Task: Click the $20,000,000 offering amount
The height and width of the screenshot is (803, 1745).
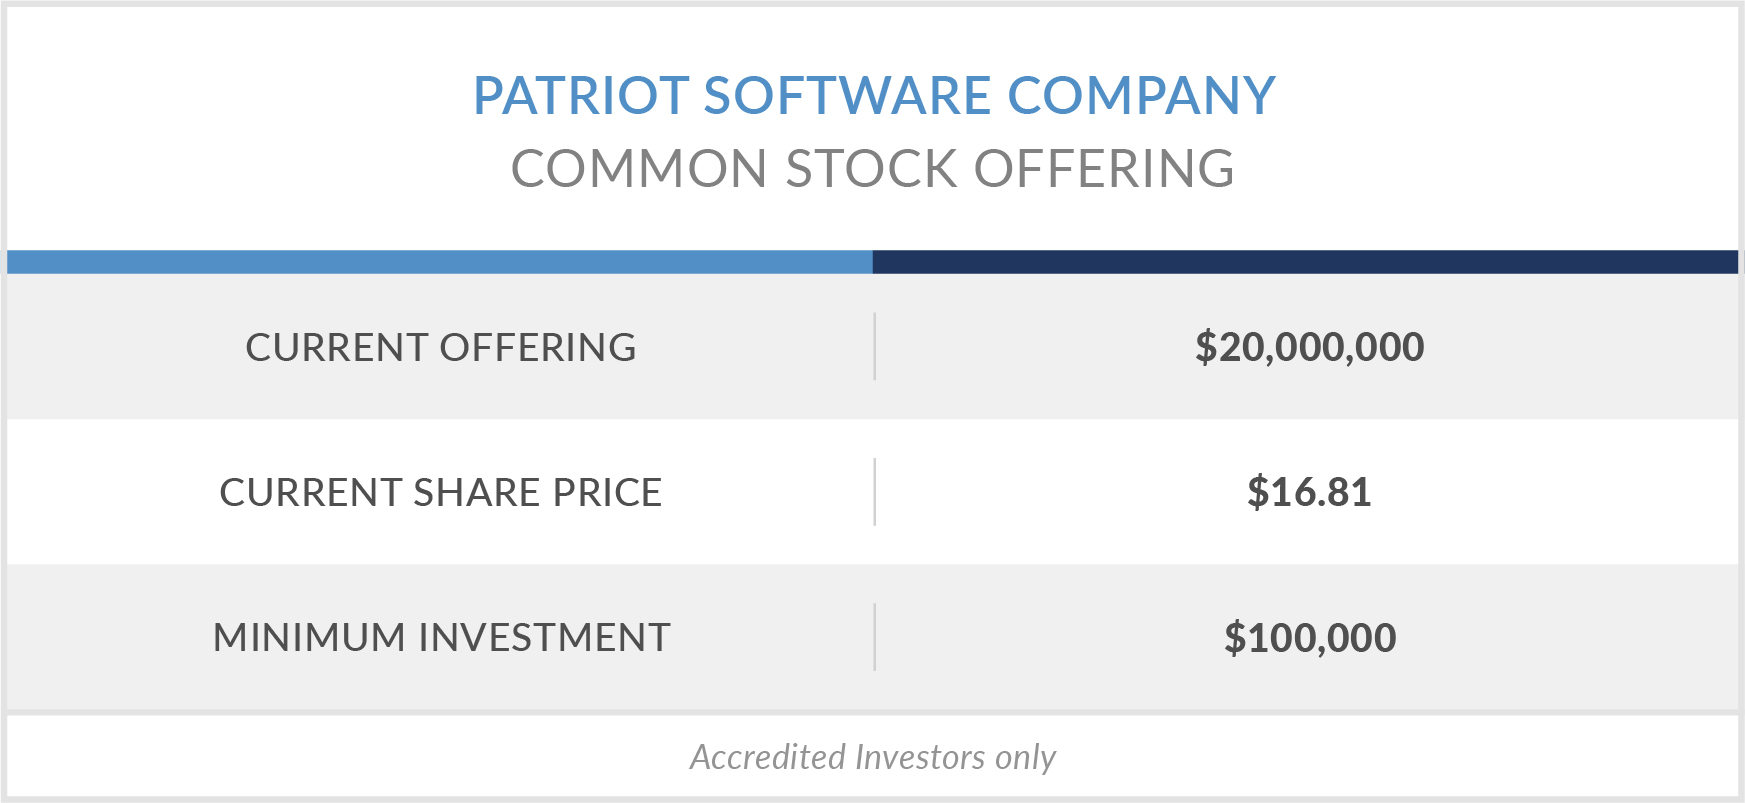Action: point(1309,348)
